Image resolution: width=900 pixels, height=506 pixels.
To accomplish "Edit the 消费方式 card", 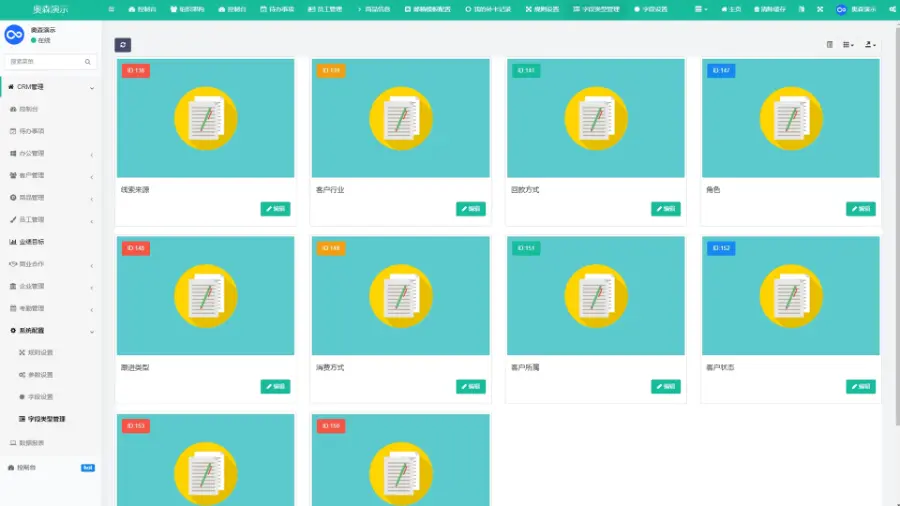I will [x=470, y=387].
